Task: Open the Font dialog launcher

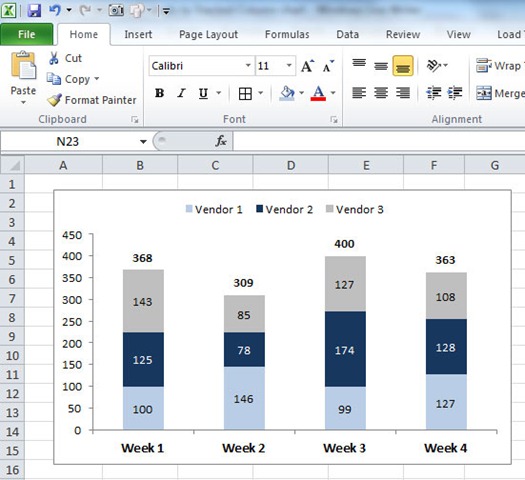Action: [334, 119]
